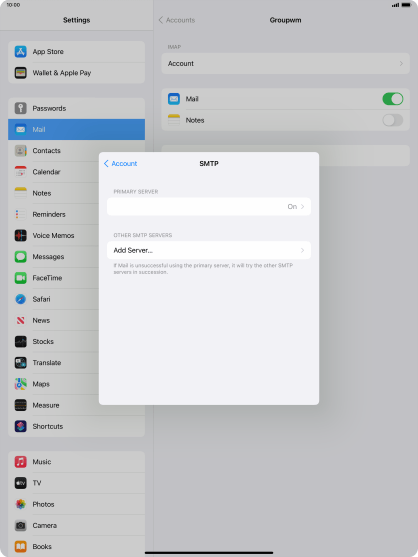Expand the Add Server row chevron
Screen dimensions: 418x557
[302, 250]
